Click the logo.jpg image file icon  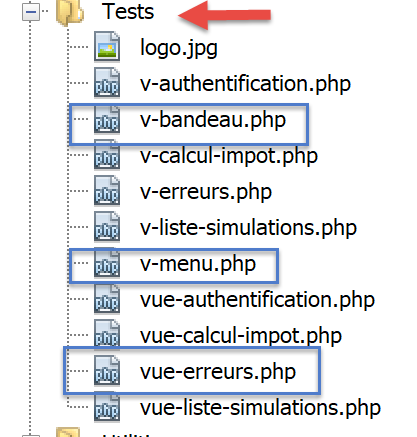(x=107, y=46)
